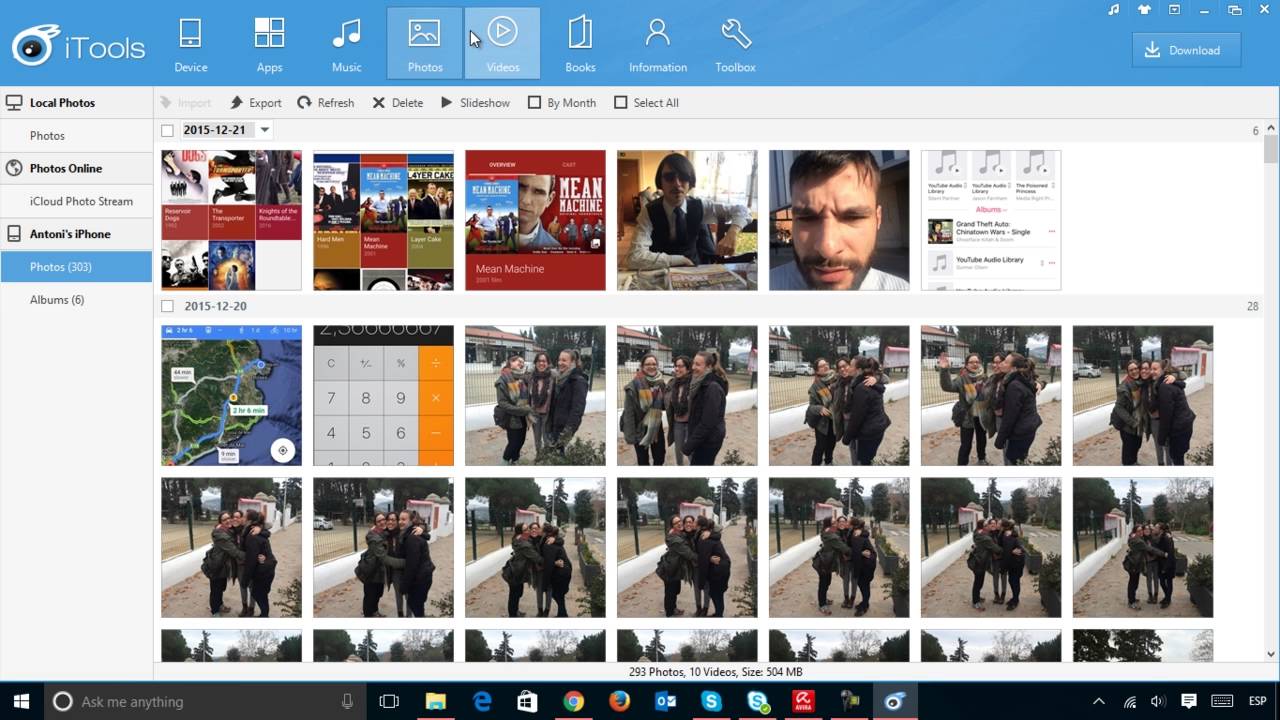Open the Apps section
The height and width of the screenshot is (720, 1280).
(269, 44)
